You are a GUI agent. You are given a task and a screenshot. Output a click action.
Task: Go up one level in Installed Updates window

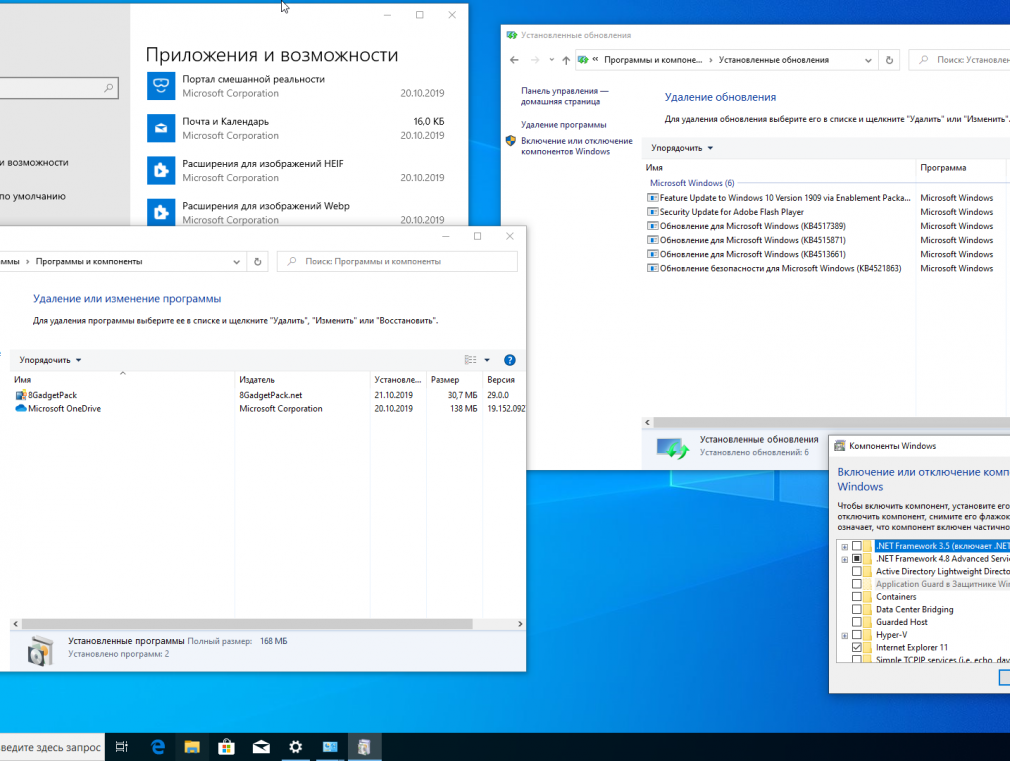566,60
